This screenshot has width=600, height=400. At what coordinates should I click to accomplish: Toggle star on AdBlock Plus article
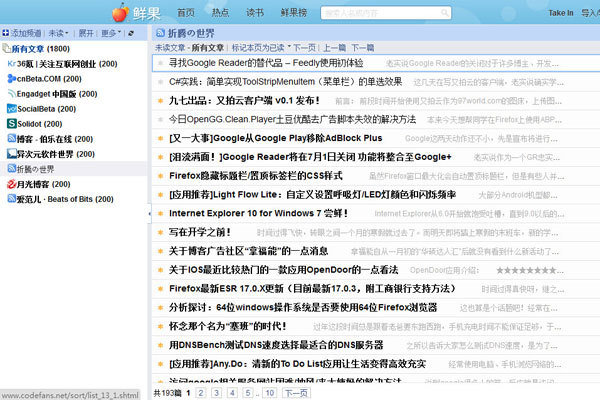[x=161, y=138]
